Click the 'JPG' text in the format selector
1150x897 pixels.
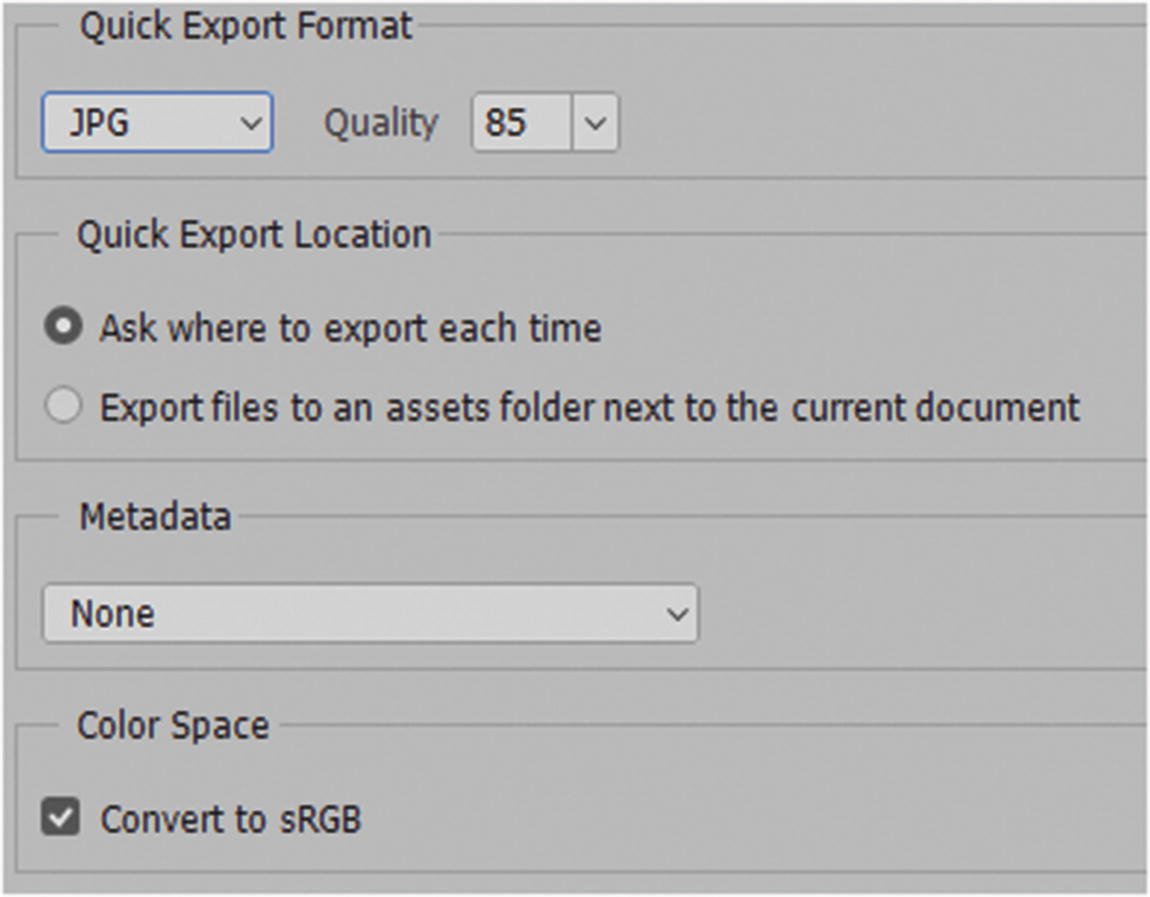pyautogui.click(x=99, y=123)
